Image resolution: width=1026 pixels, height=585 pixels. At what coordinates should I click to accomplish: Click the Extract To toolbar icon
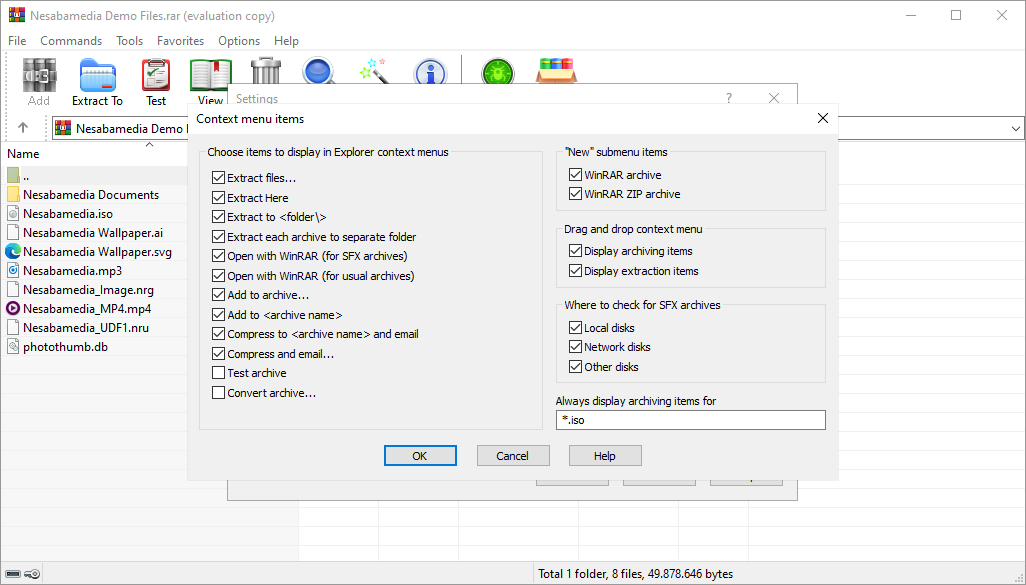[97, 80]
